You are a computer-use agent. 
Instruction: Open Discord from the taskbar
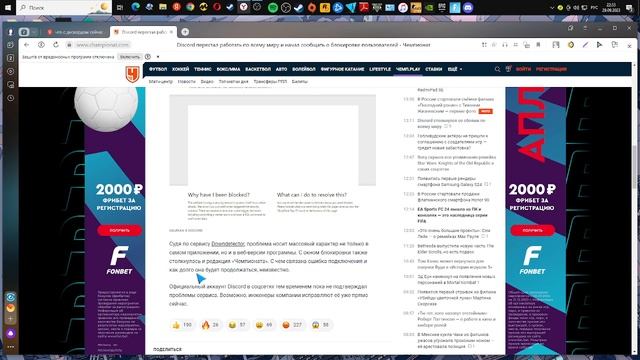click(x=468, y=7)
